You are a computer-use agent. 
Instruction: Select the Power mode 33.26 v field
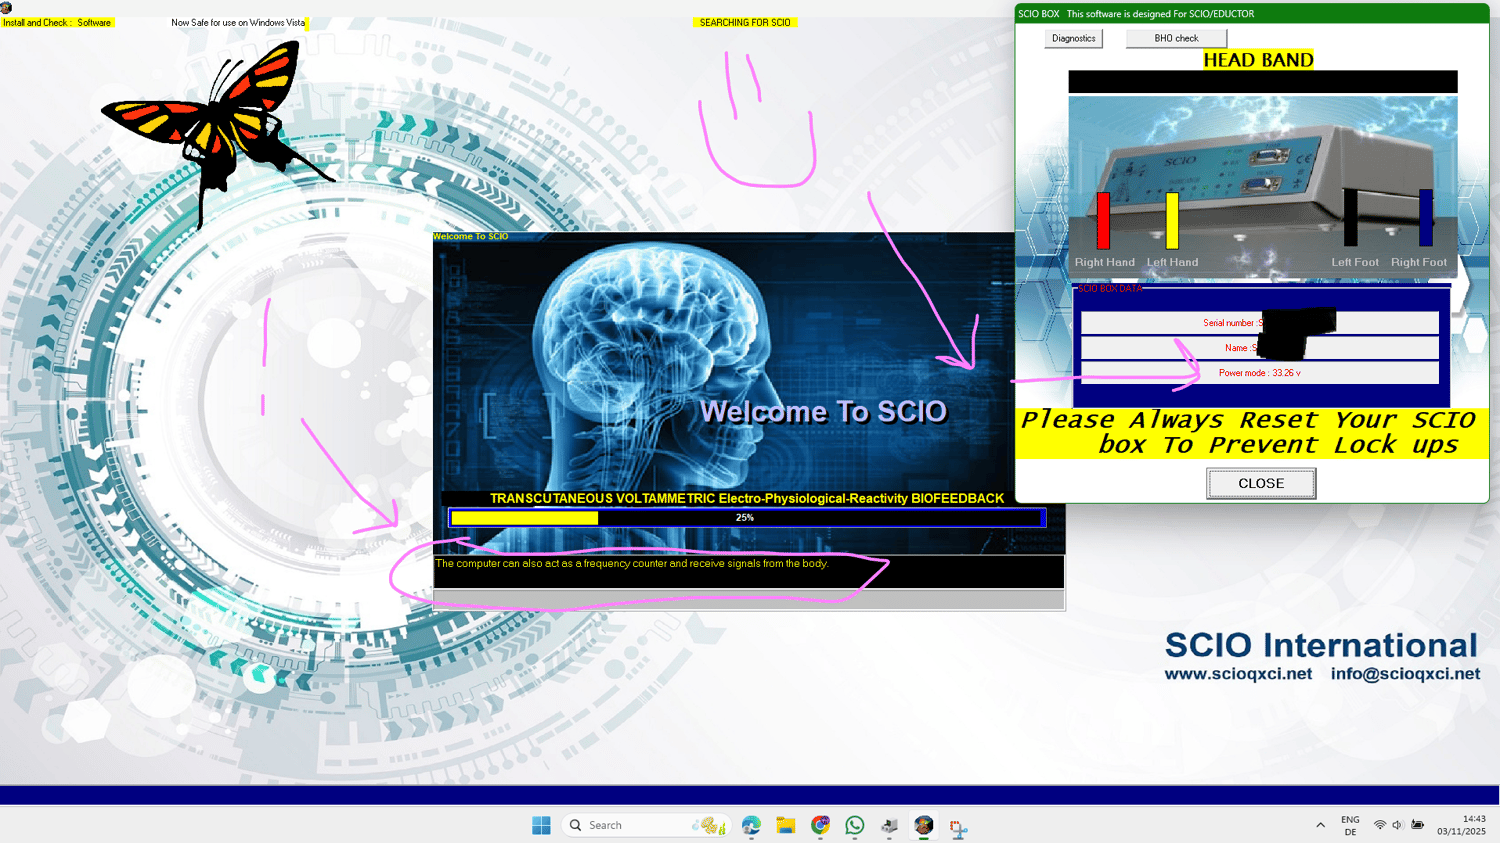(x=1259, y=373)
